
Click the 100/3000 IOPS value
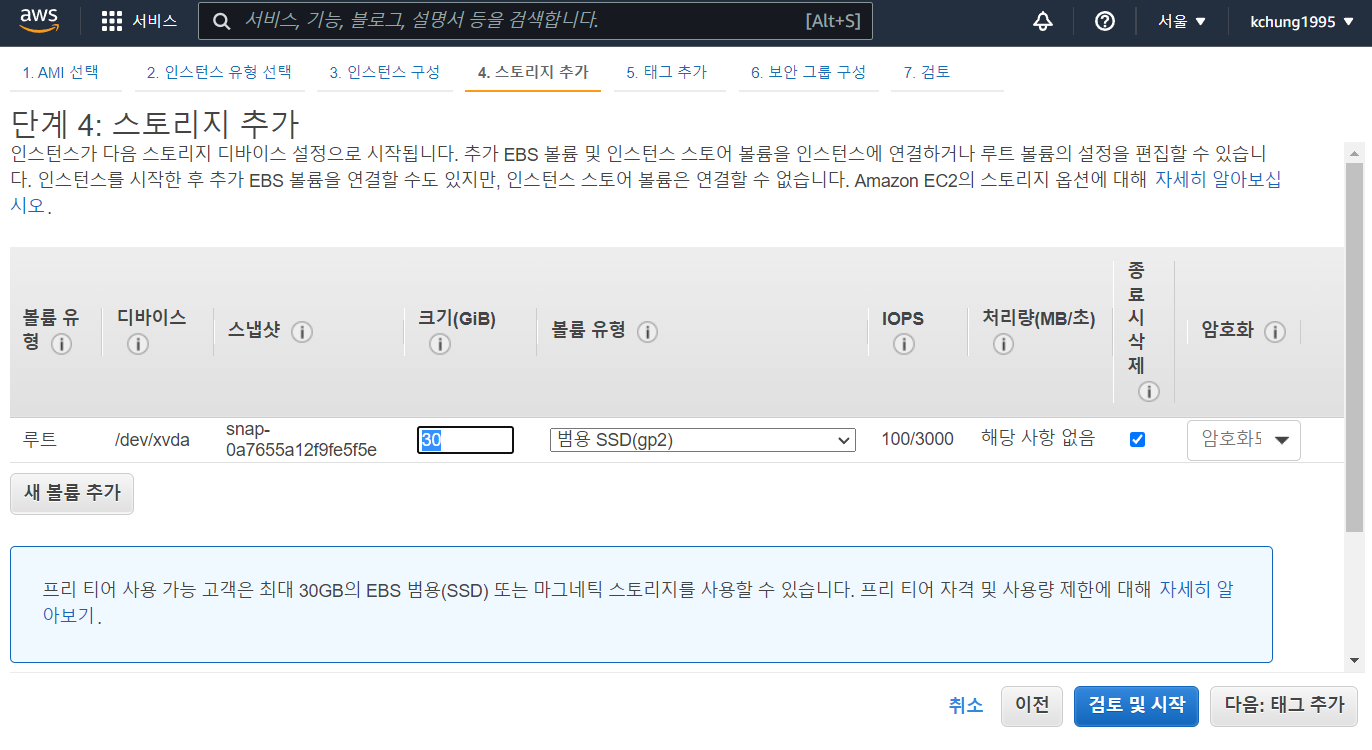click(917, 439)
